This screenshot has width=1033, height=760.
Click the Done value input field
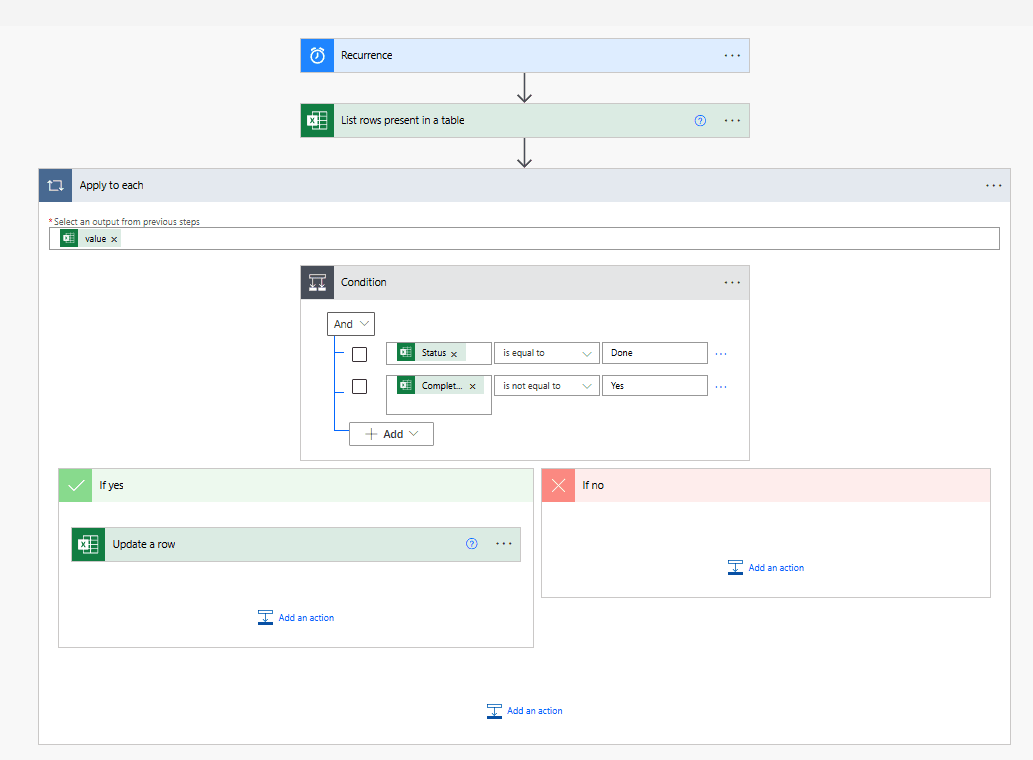click(655, 353)
